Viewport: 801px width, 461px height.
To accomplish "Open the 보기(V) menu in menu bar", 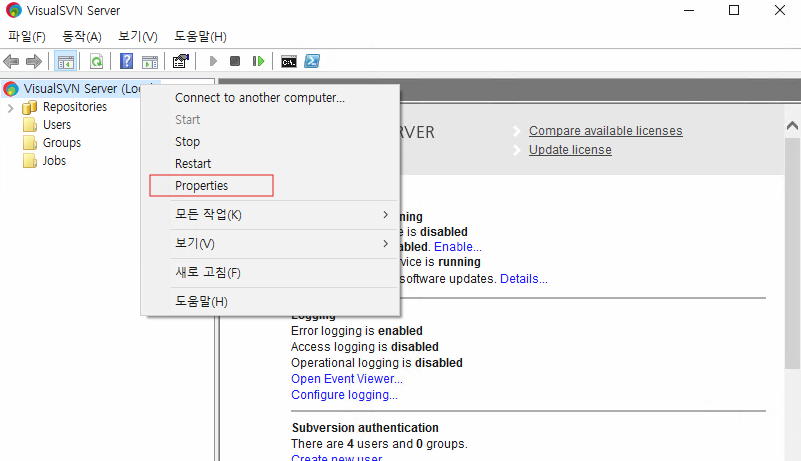I will point(138,36).
